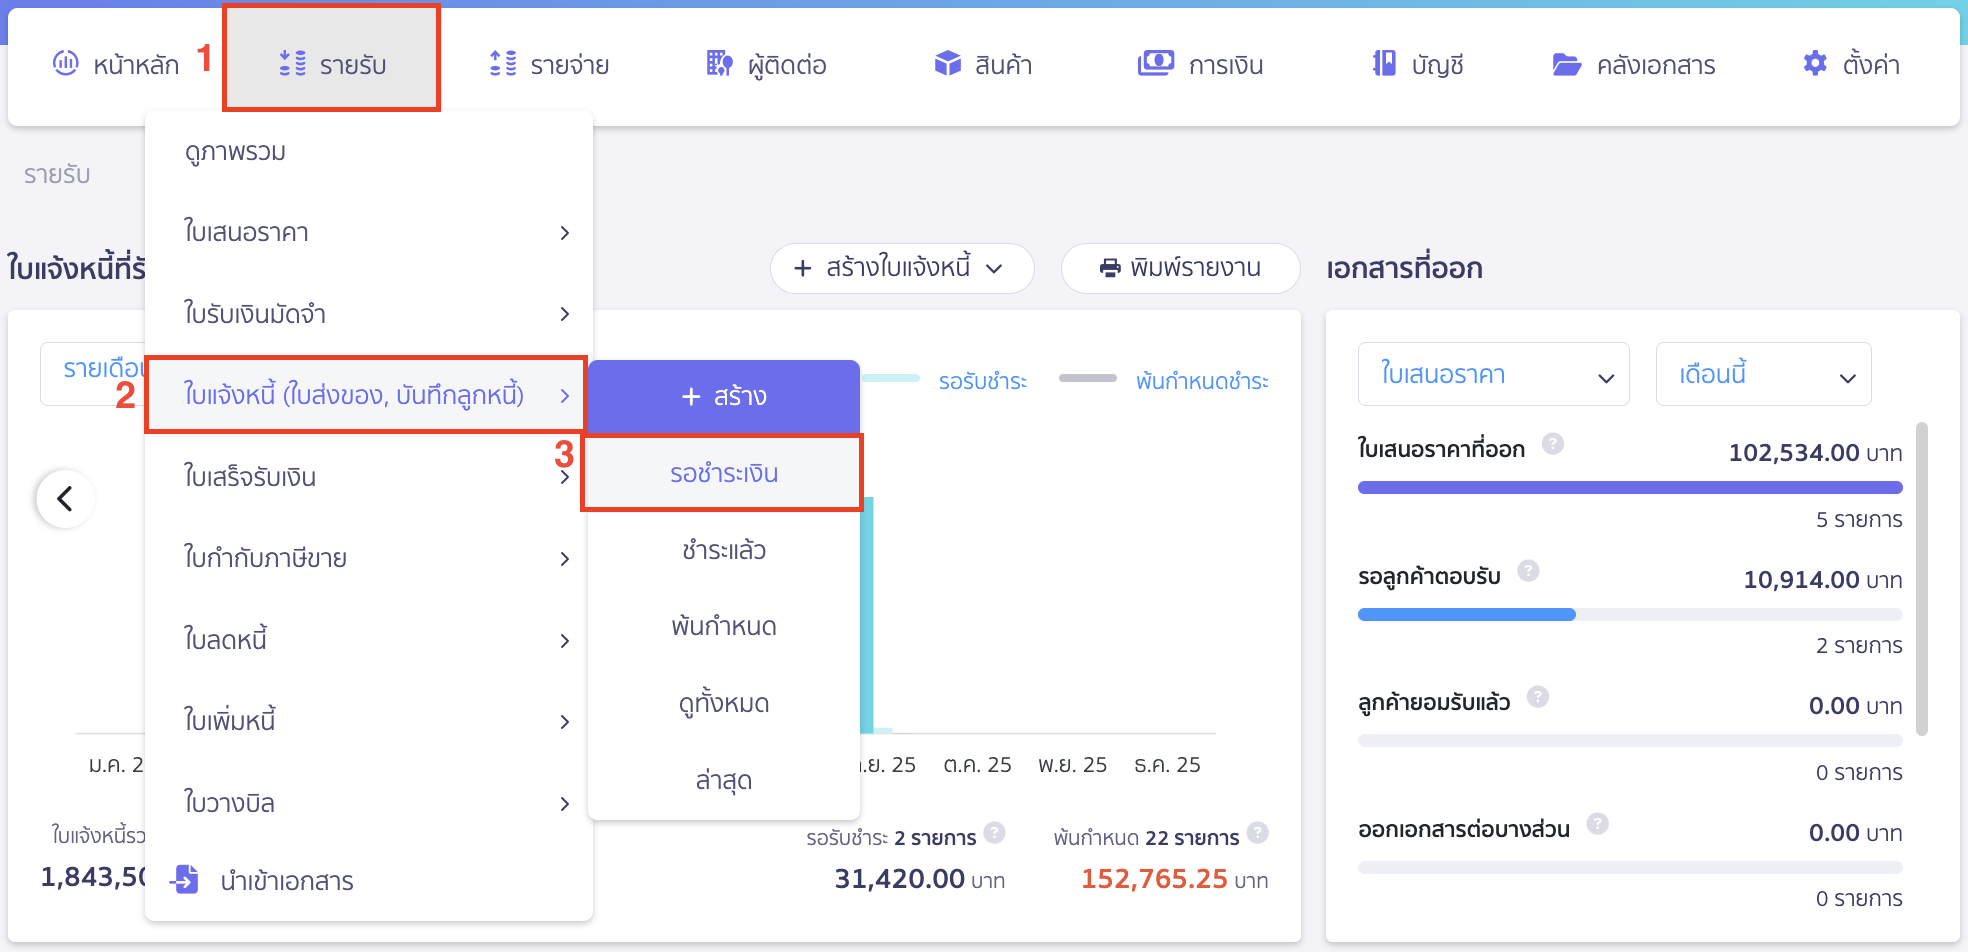Viewport: 1968px width, 952px height.
Task: Click the printer icon on พิมพ์รายงาน
Action: click(1108, 268)
